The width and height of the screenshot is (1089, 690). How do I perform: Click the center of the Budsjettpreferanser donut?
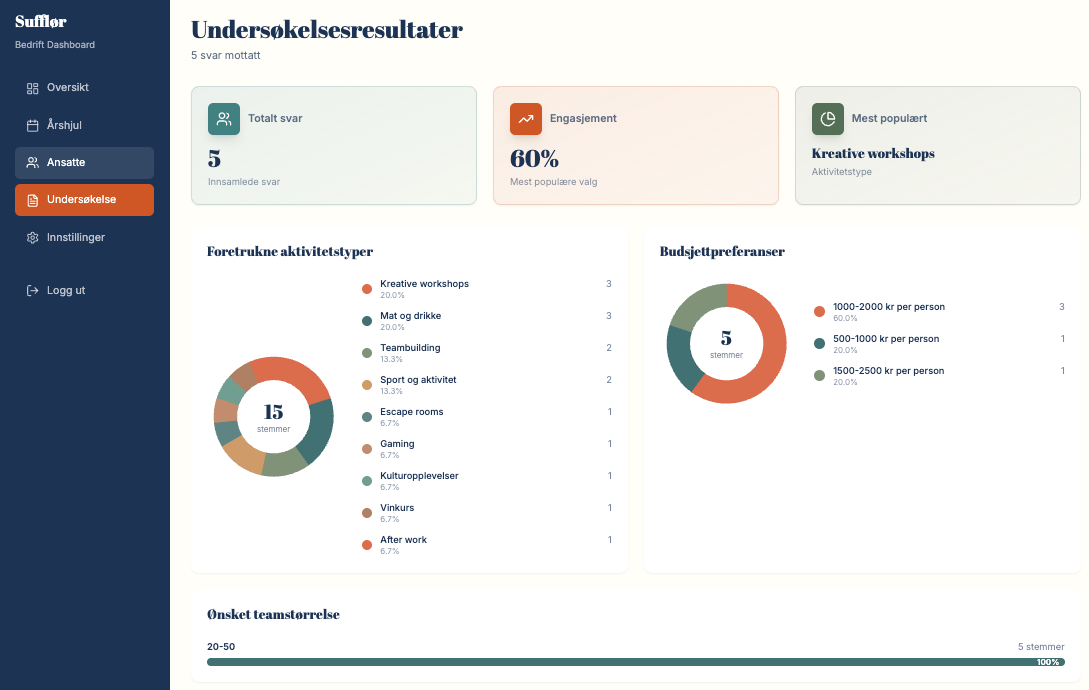point(726,343)
